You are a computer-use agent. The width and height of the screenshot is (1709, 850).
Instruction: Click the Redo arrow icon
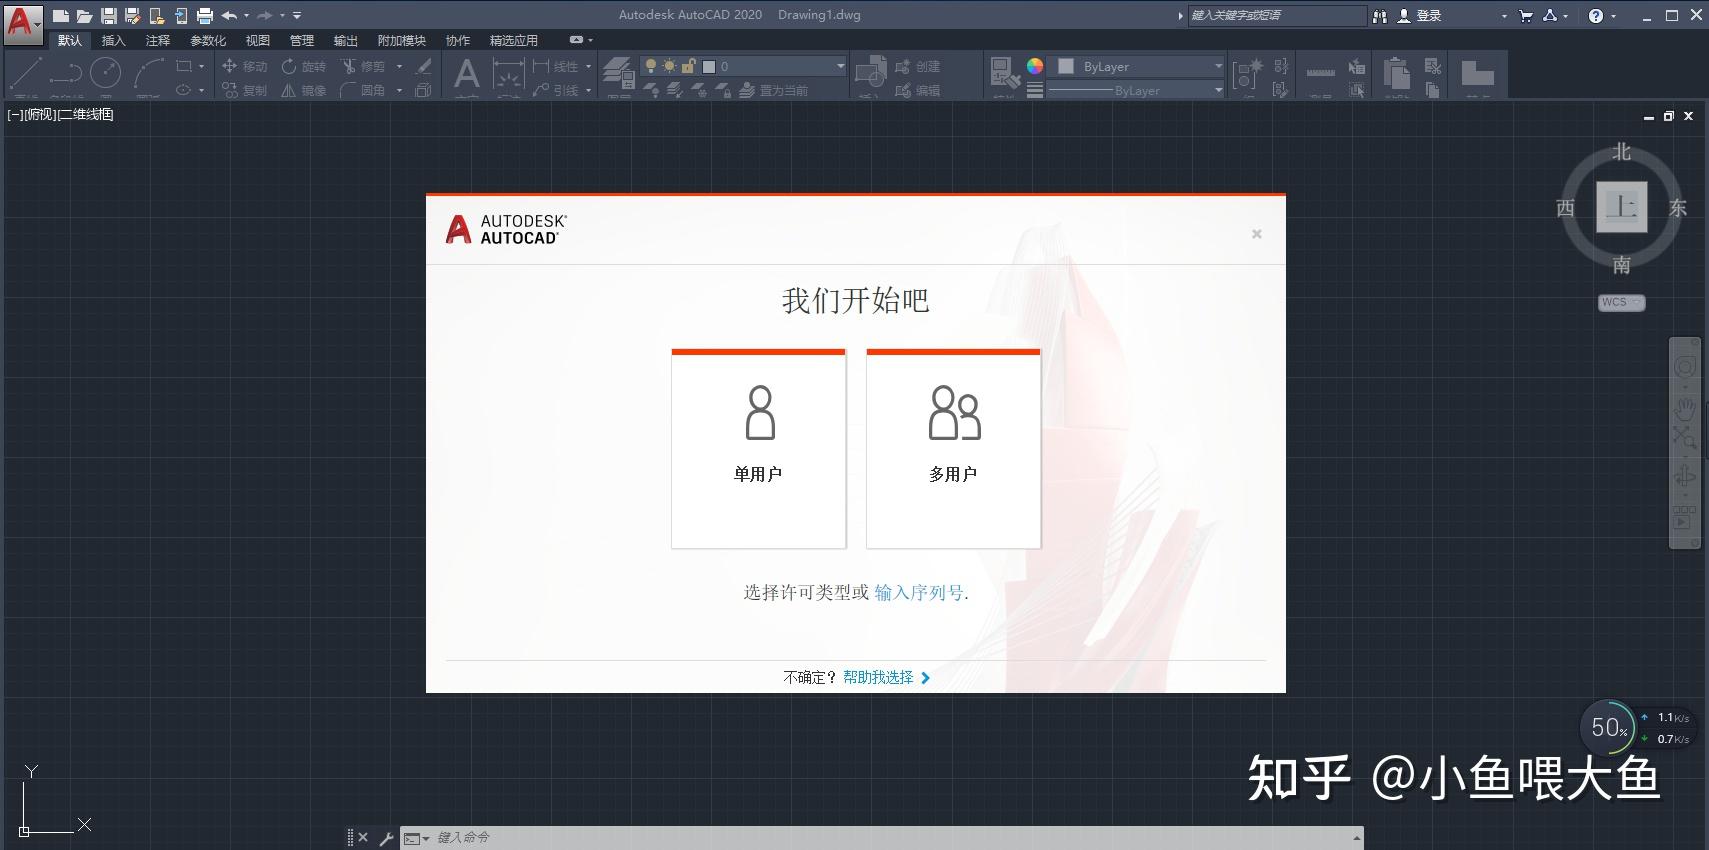point(265,15)
